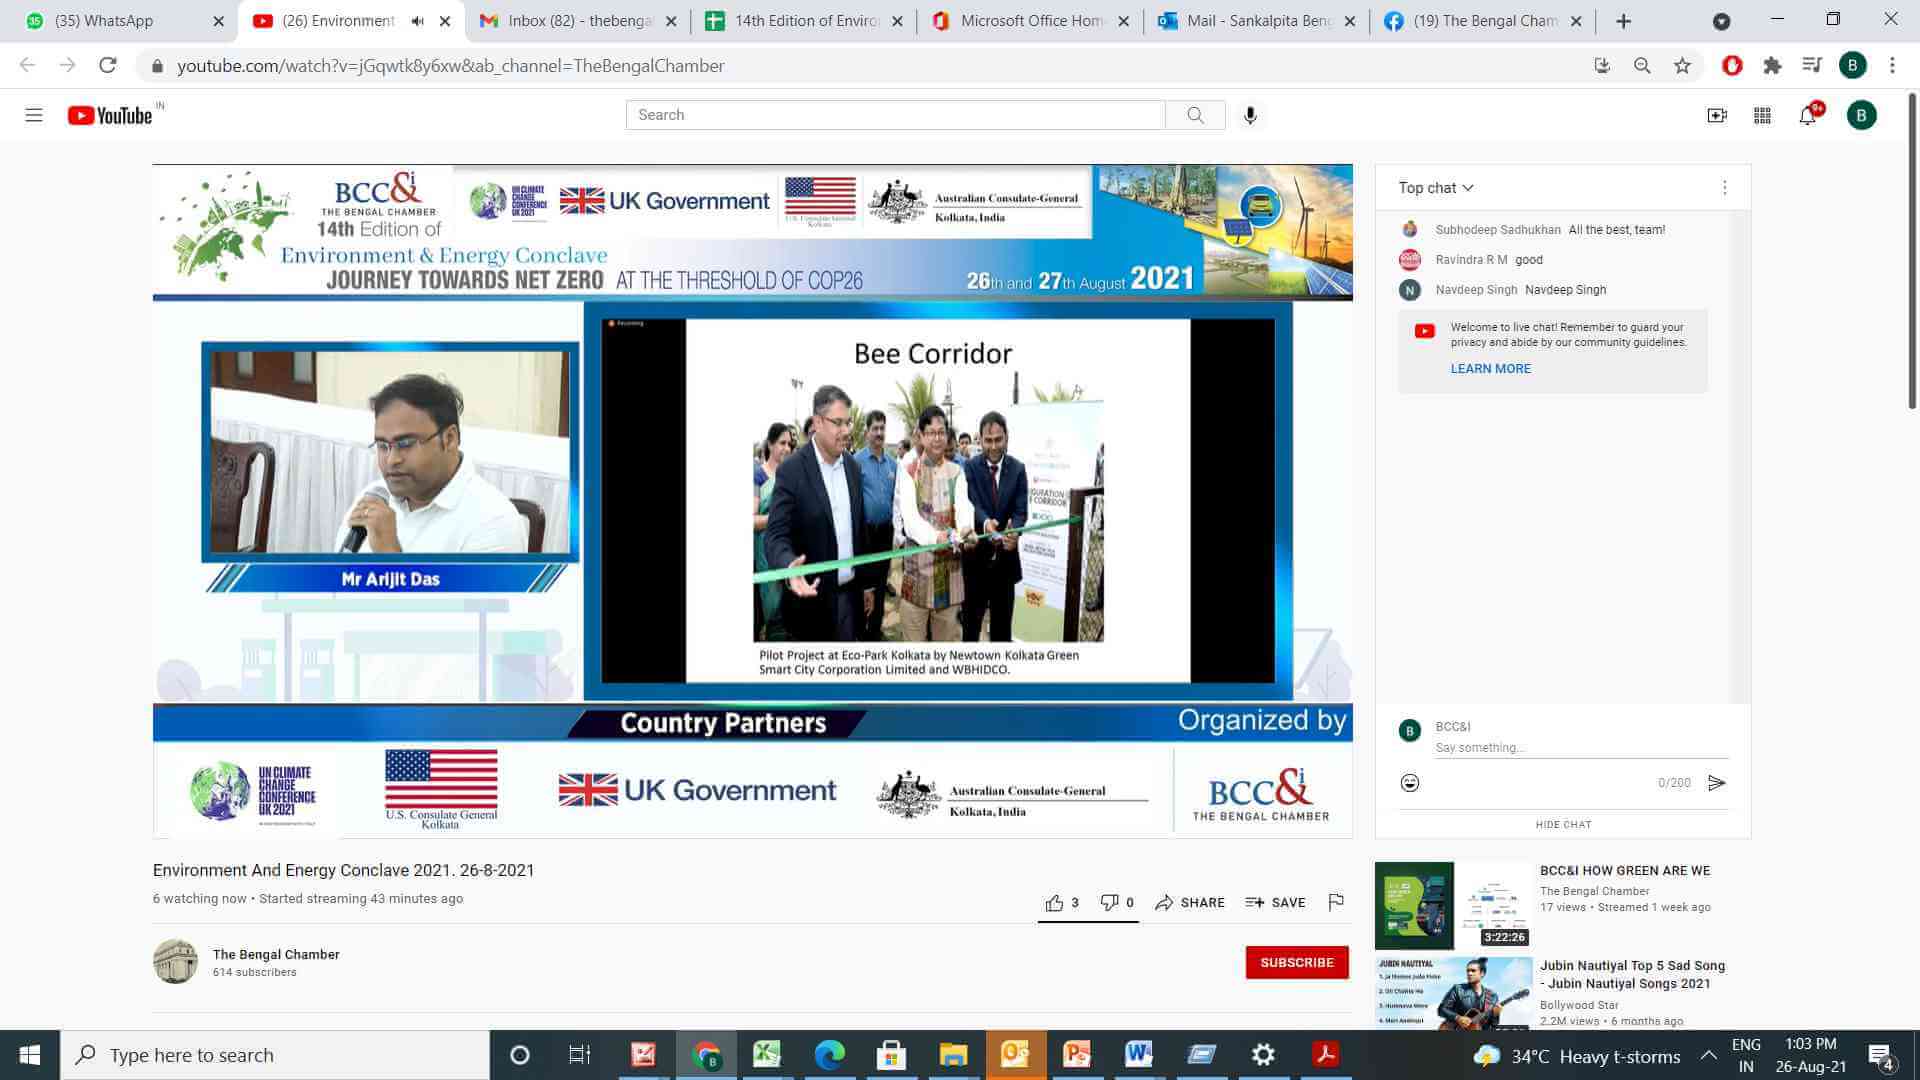Open the YouTube guide hamburger menu
Screen dimensions: 1920x1080
34,115
